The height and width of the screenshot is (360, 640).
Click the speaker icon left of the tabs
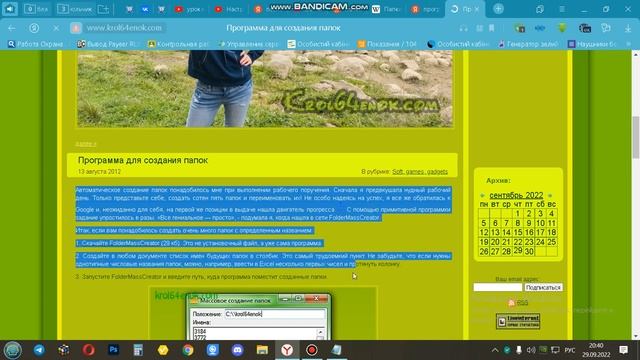[x=10, y=9]
